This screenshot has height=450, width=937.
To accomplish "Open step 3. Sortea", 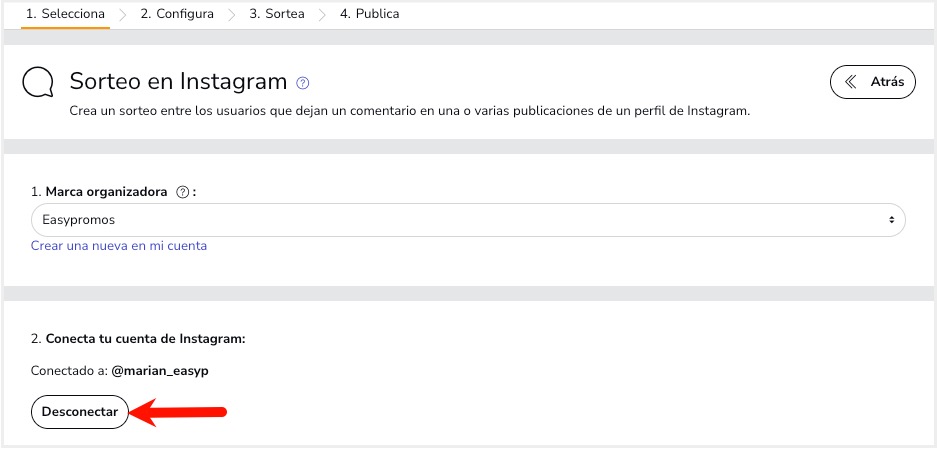I will [277, 14].
